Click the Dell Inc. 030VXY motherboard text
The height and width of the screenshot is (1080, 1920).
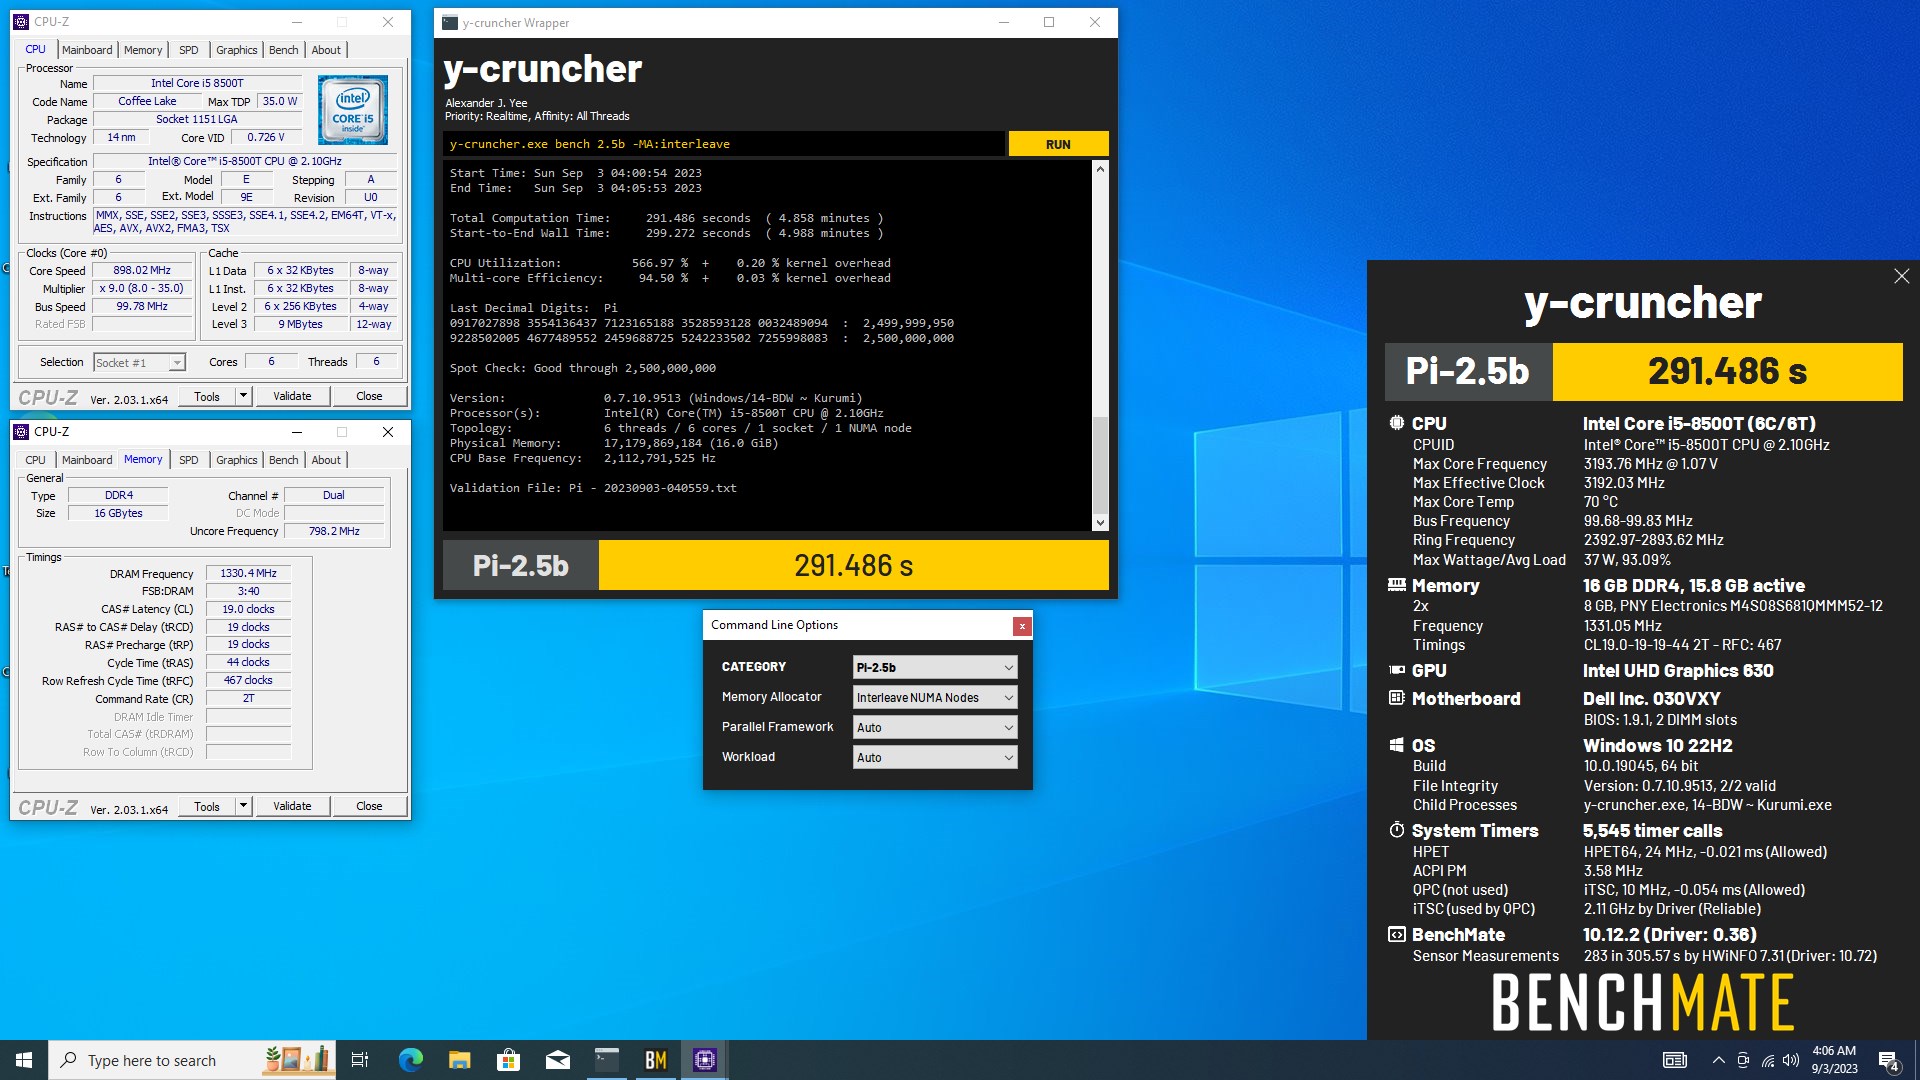point(1651,698)
